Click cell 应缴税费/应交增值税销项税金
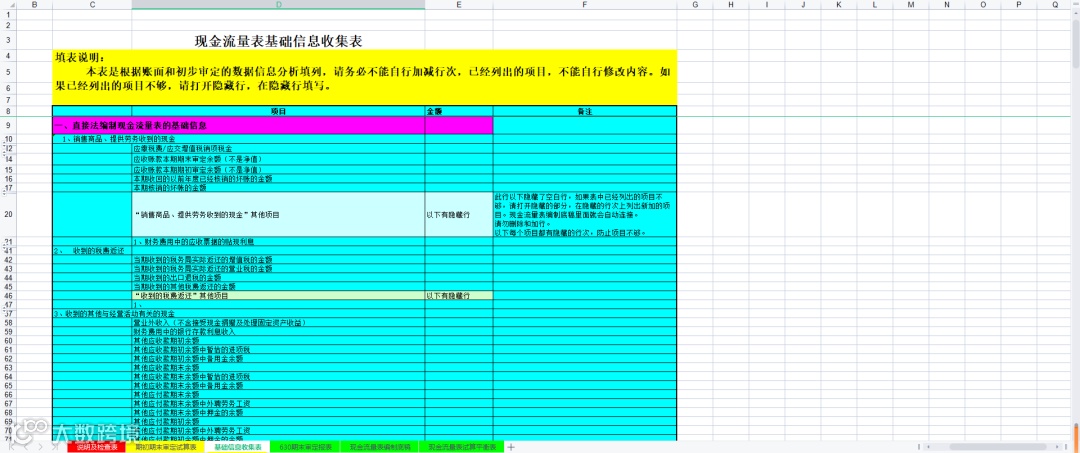This screenshot has width=1080, height=453. point(278,149)
